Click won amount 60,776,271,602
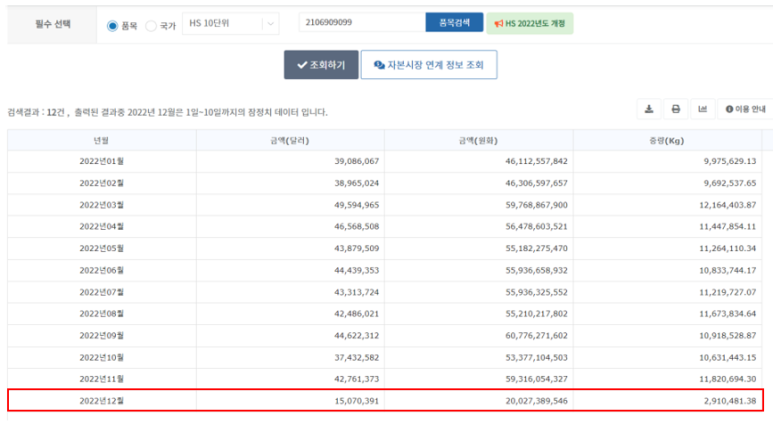 pos(536,335)
